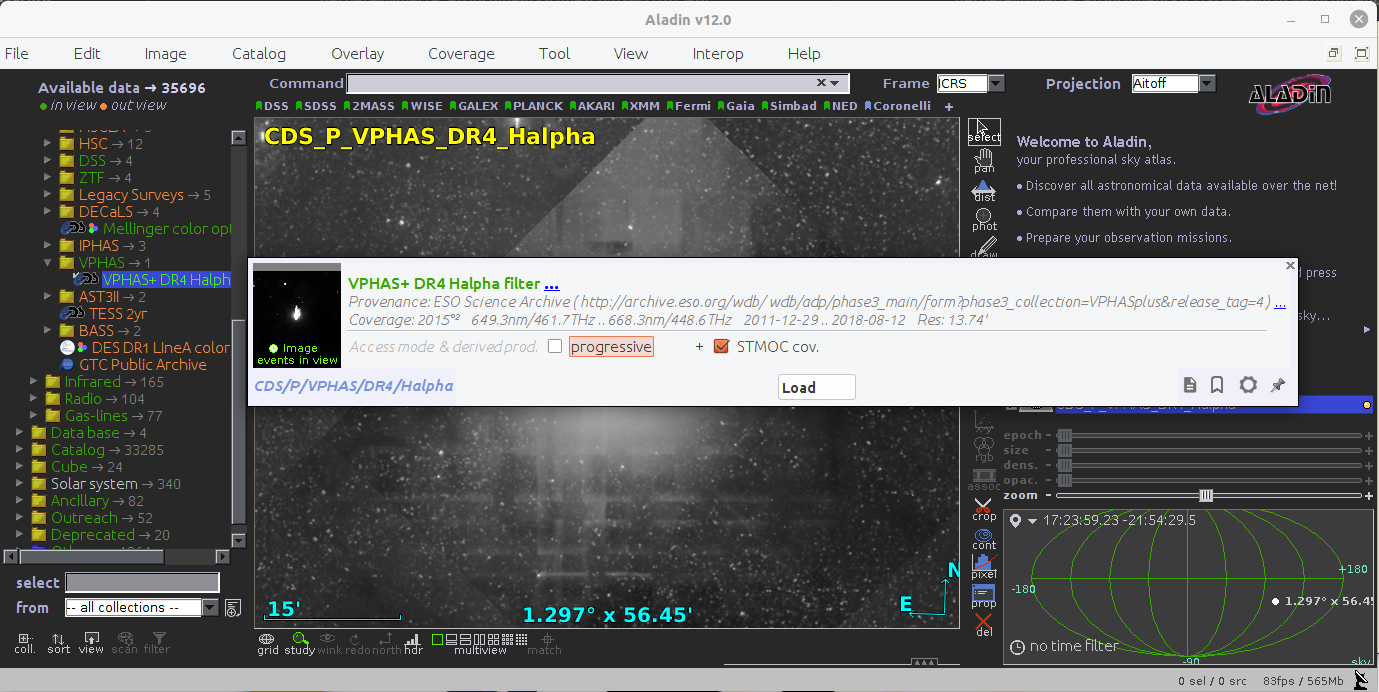Image resolution: width=1379 pixels, height=692 pixels.
Task: Click the study magnifier icon
Action: [x=299, y=643]
